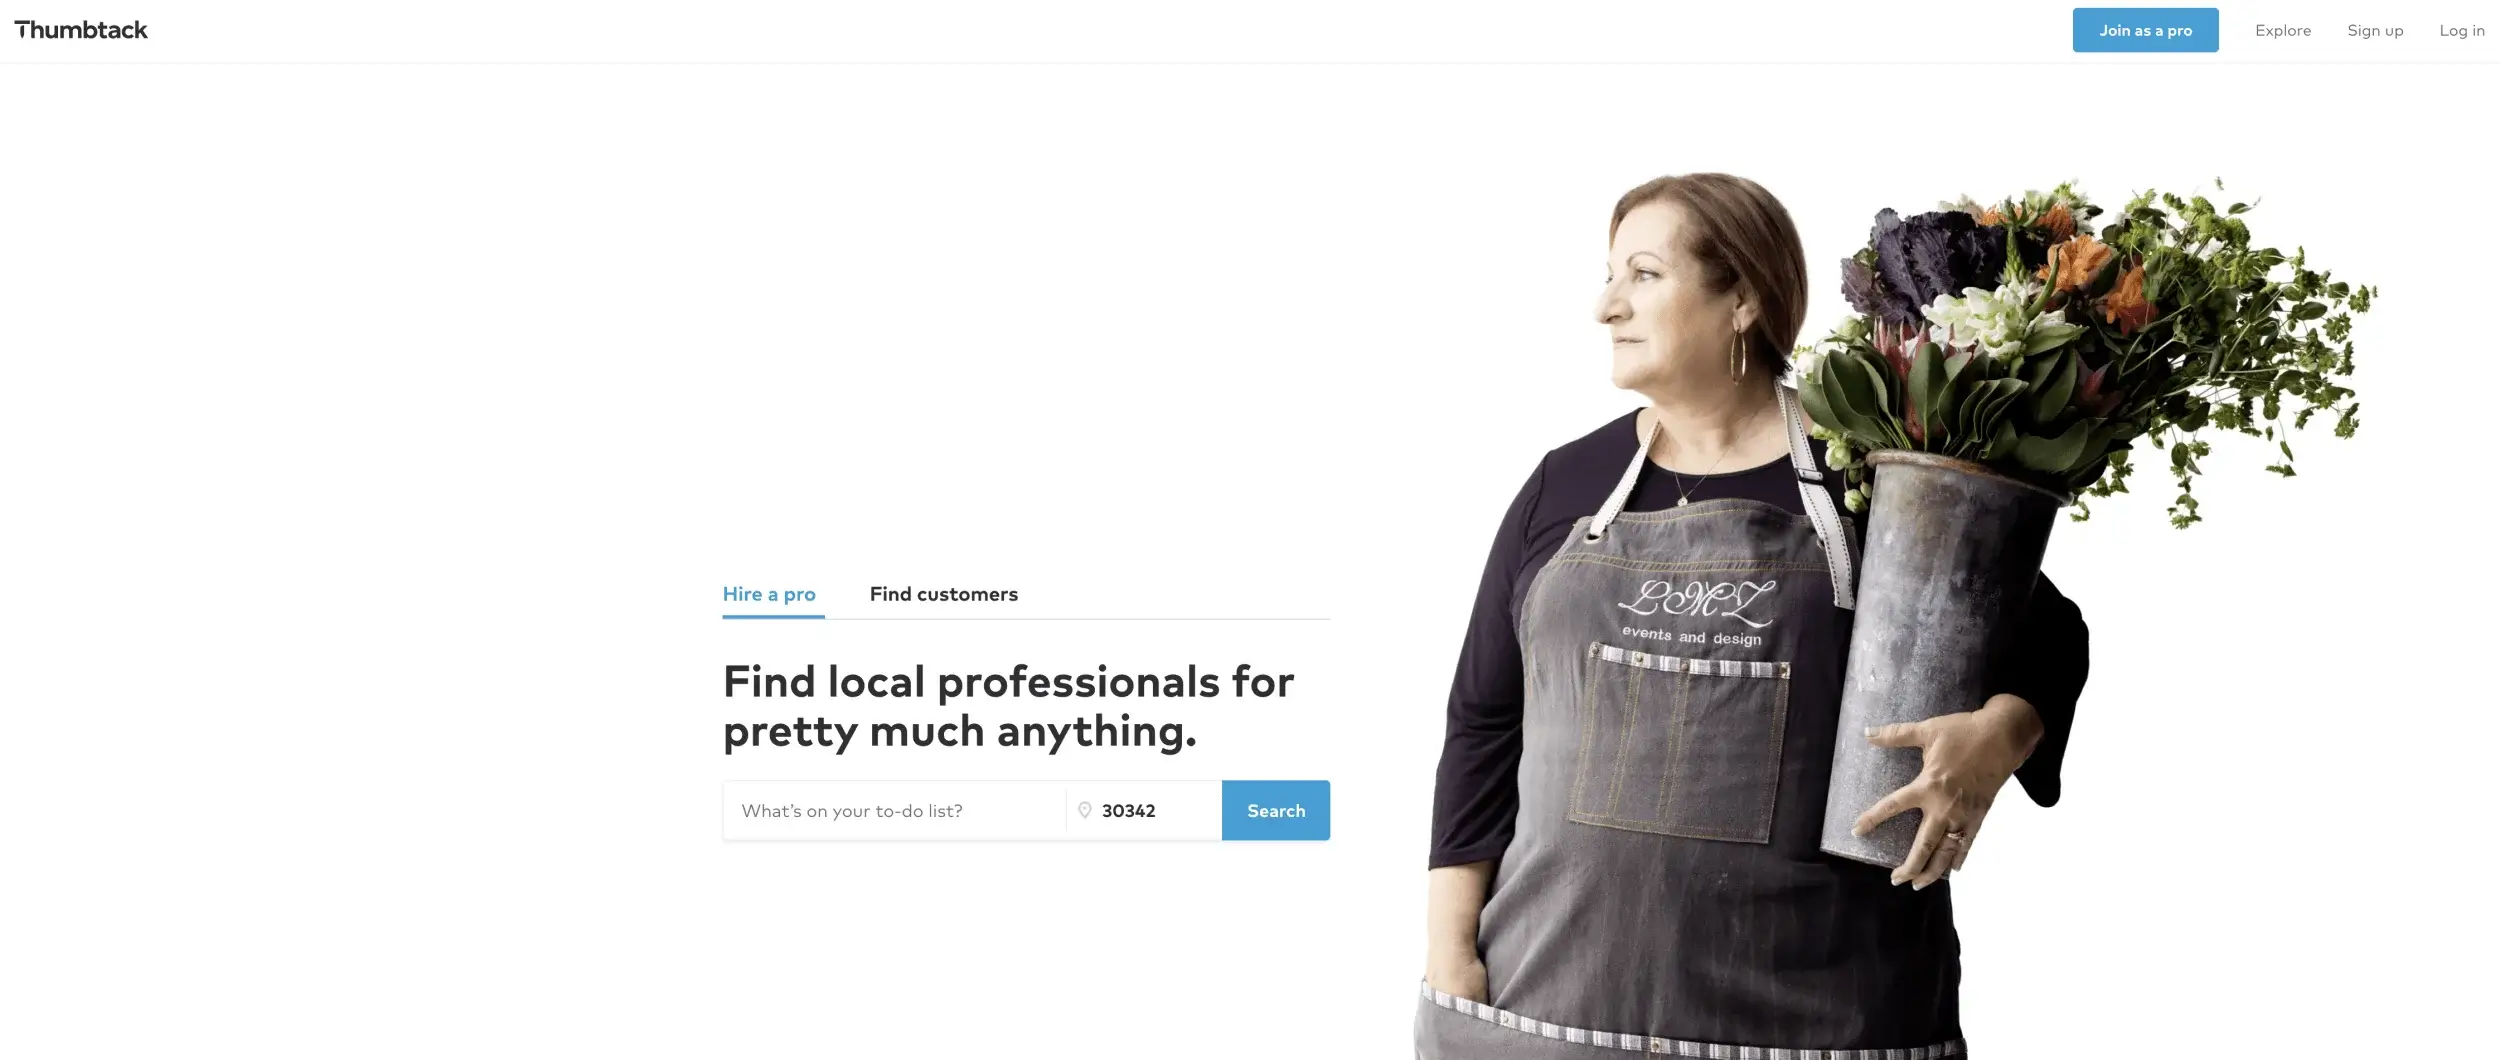The image size is (2500, 1060).
Task: Focus the to-do list search field
Action: [x=895, y=810]
